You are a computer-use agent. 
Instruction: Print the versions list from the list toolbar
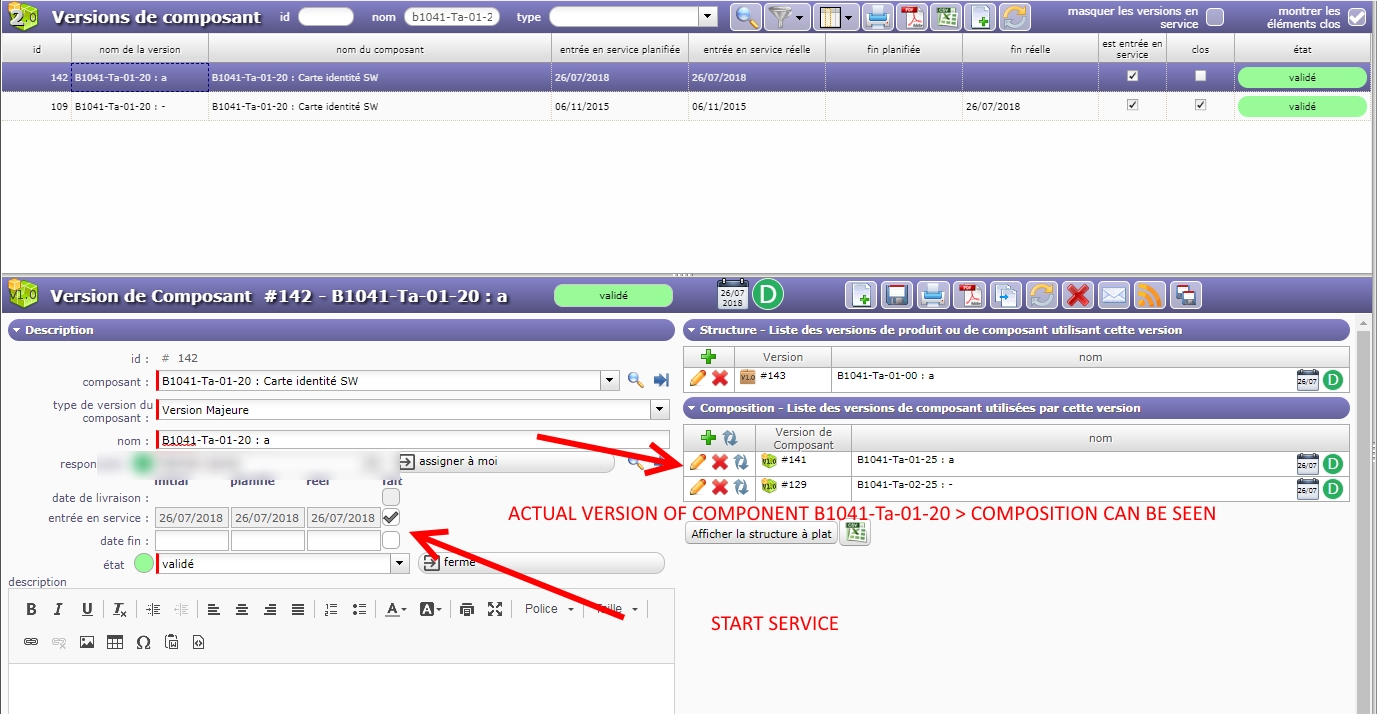click(x=877, y=16)
